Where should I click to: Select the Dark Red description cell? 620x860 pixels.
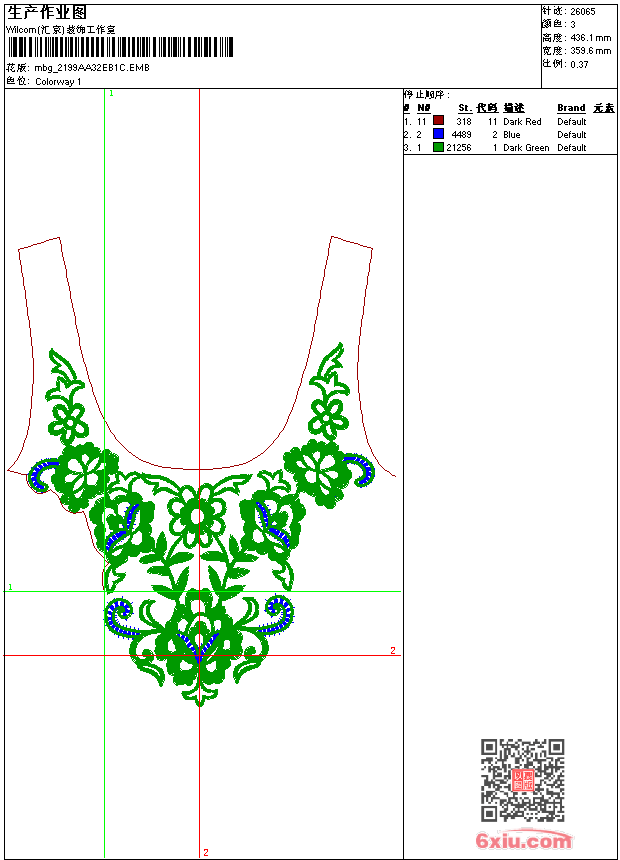coord(522,122)
